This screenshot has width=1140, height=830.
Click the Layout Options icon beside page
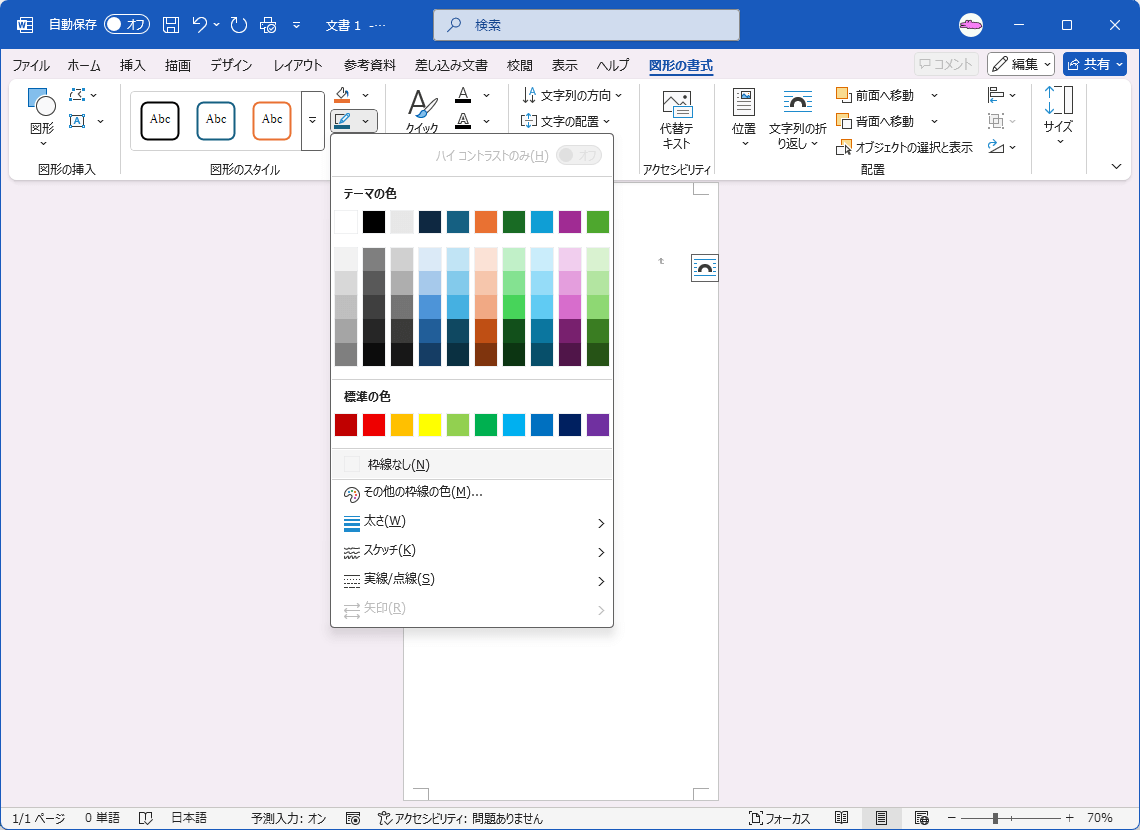point(705,267)
